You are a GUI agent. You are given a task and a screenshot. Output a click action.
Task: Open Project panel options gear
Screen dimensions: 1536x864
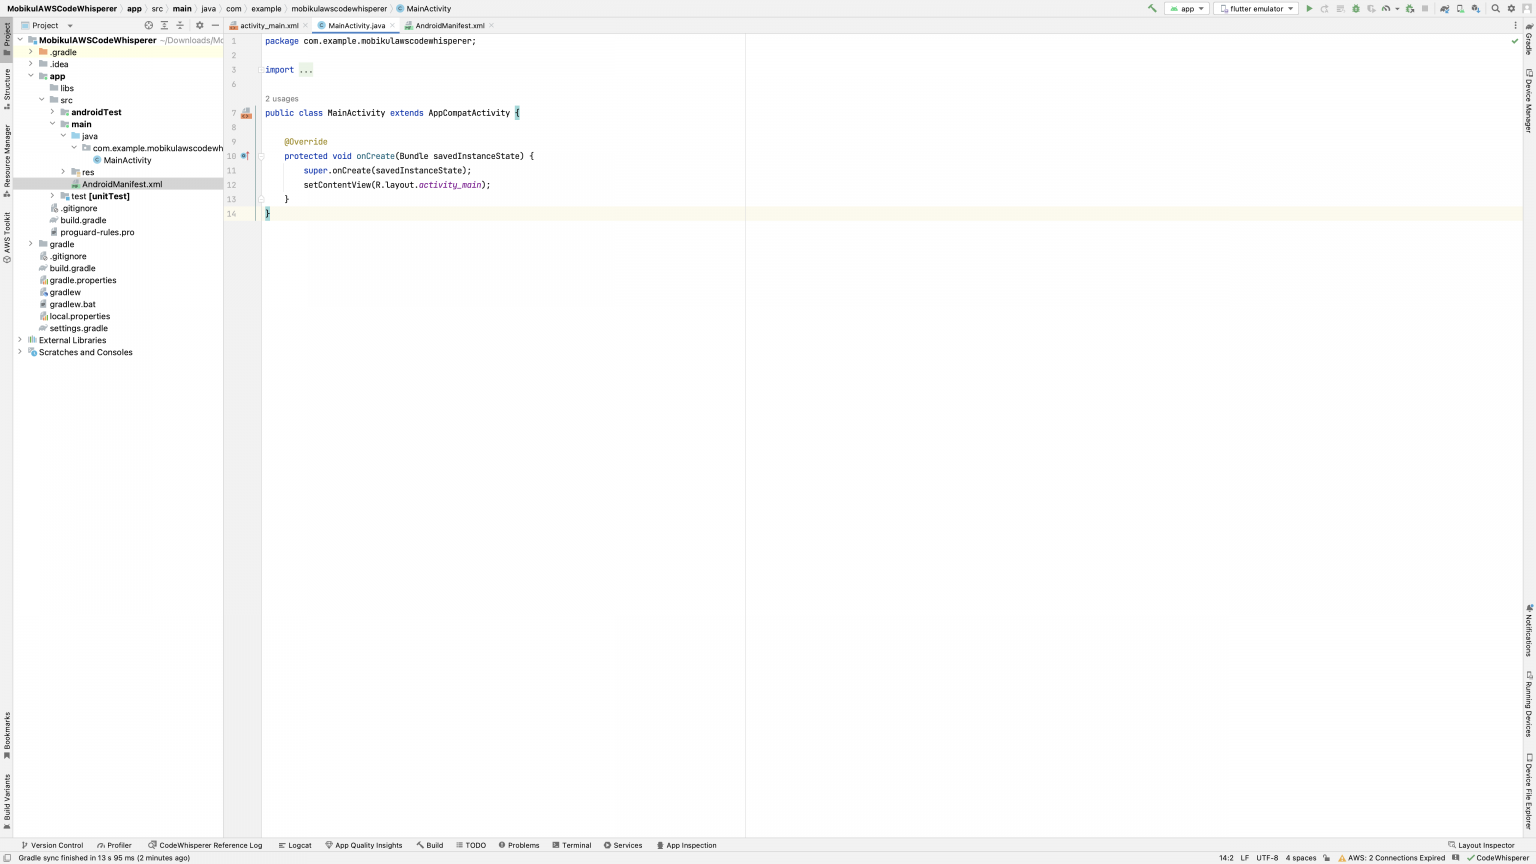coord(199,25)
